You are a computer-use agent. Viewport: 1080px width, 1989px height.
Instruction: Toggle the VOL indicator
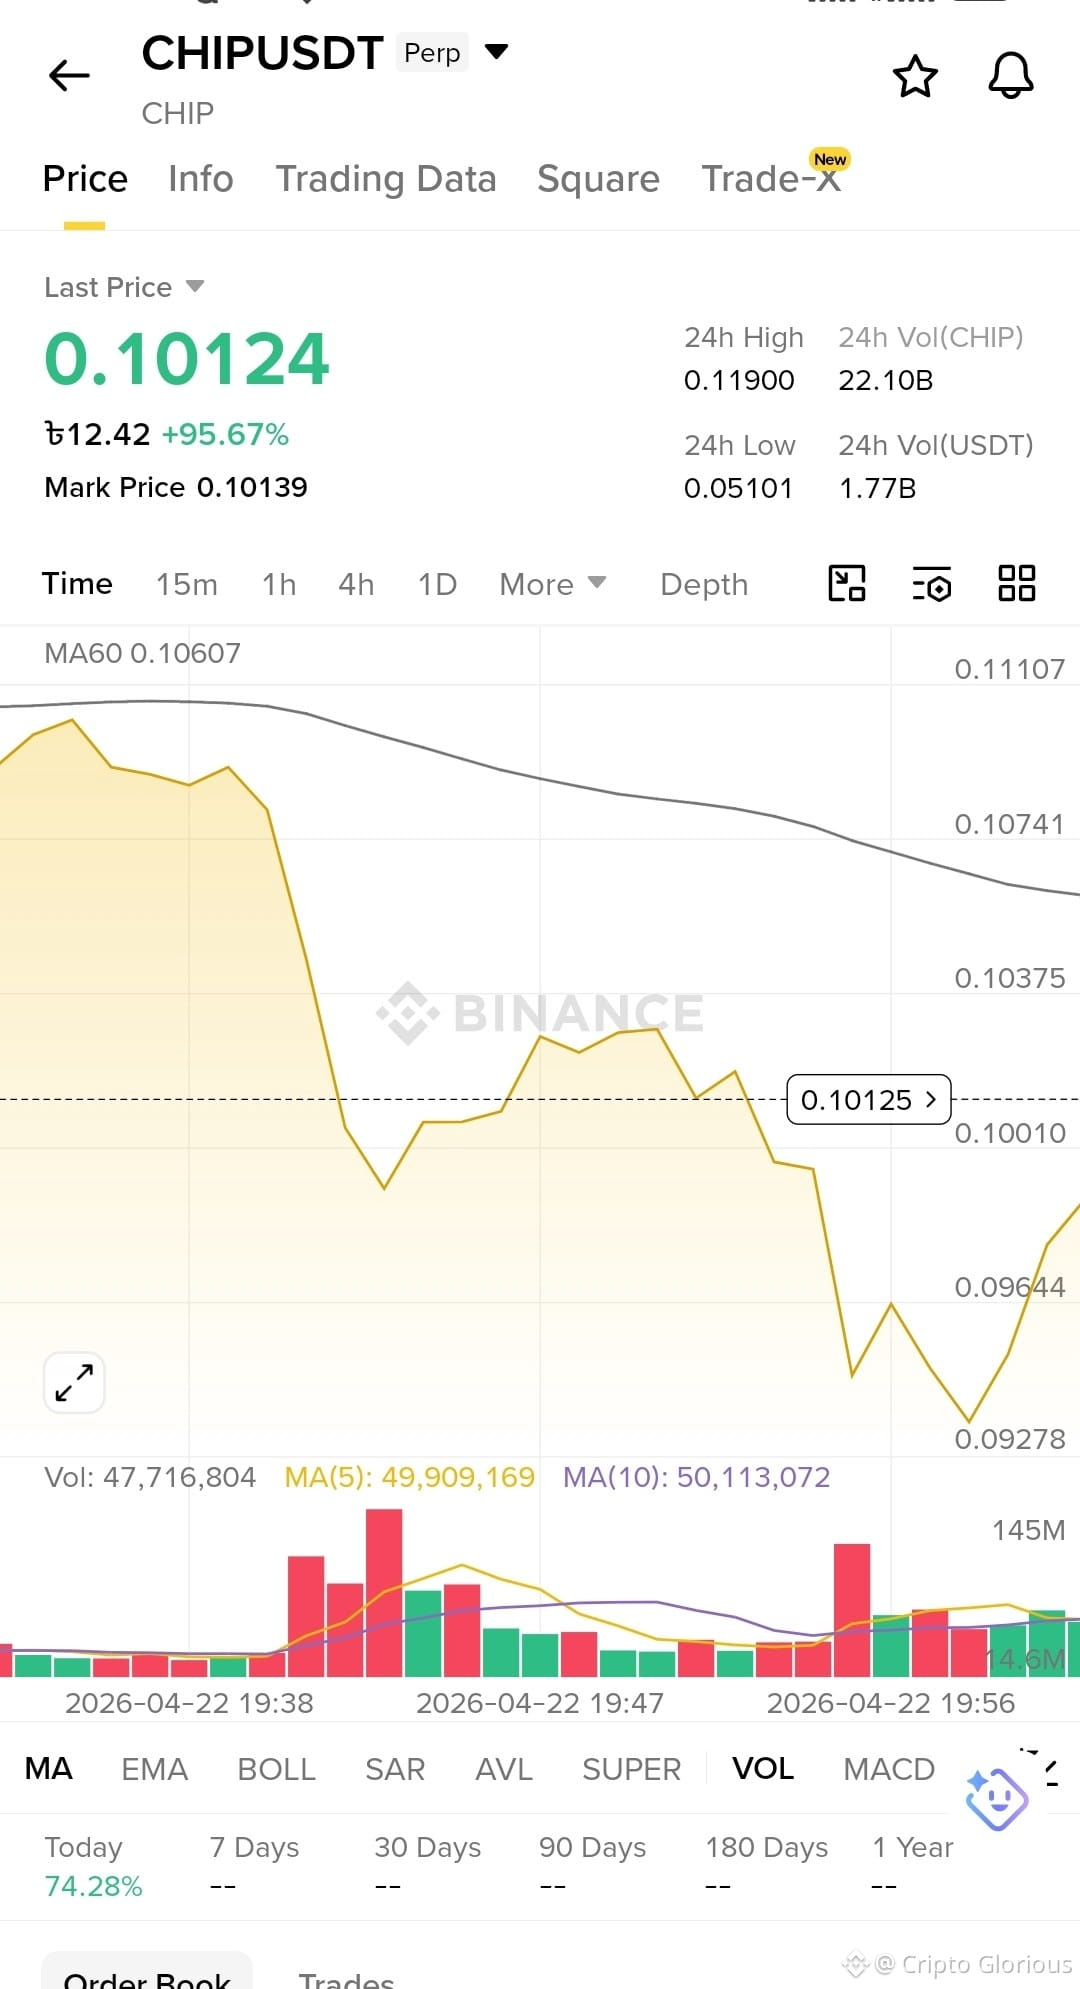[x=763, y=1768]
